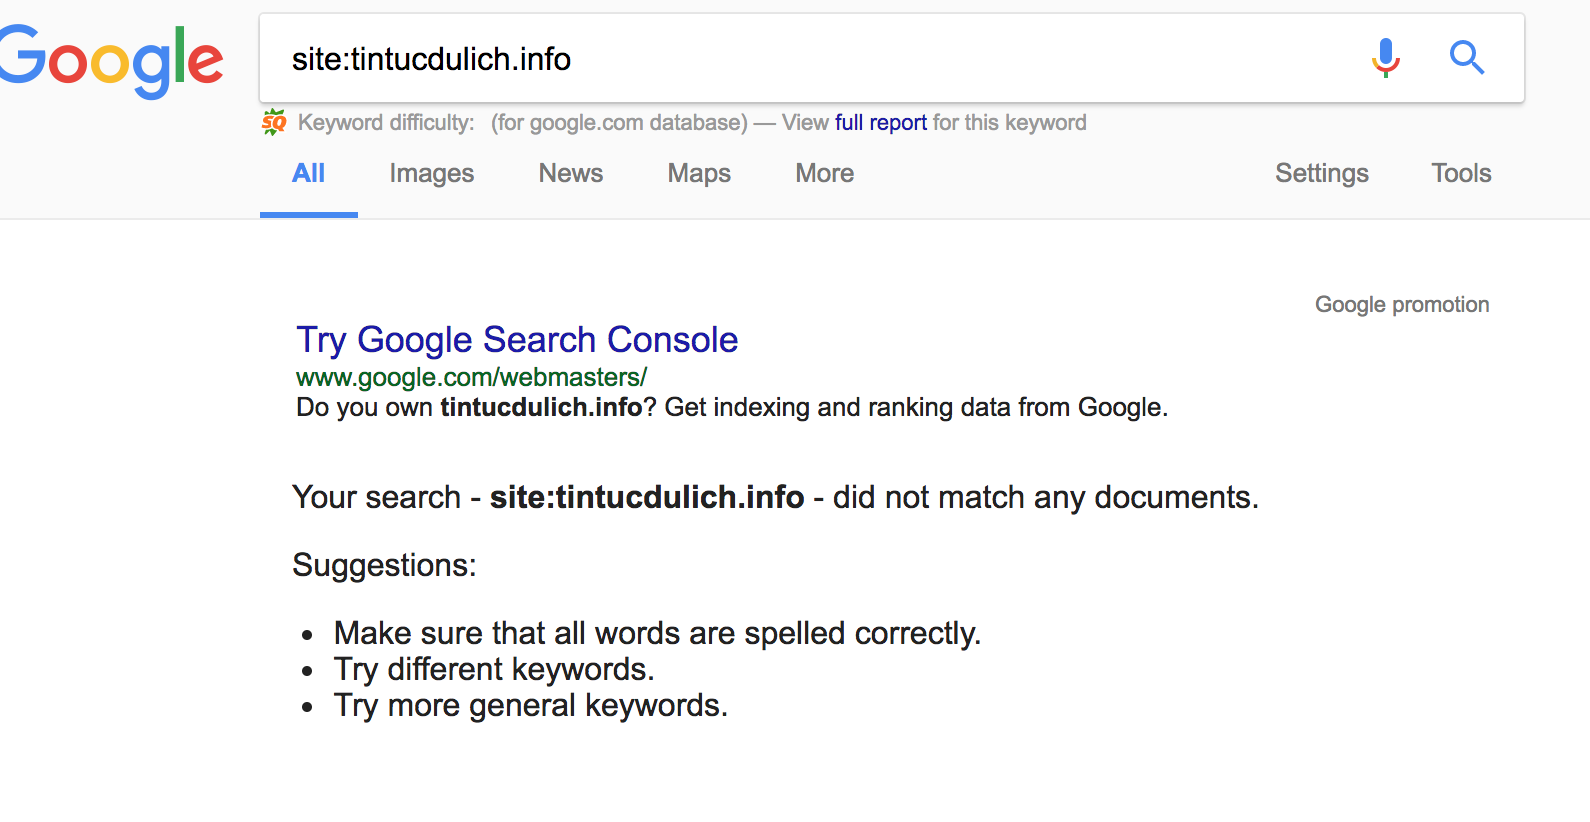Click 'Try different keywords.' suggestion
The width and height of the screenshot is (1590, 822).
pyautogui.click(x=494, y=669)
